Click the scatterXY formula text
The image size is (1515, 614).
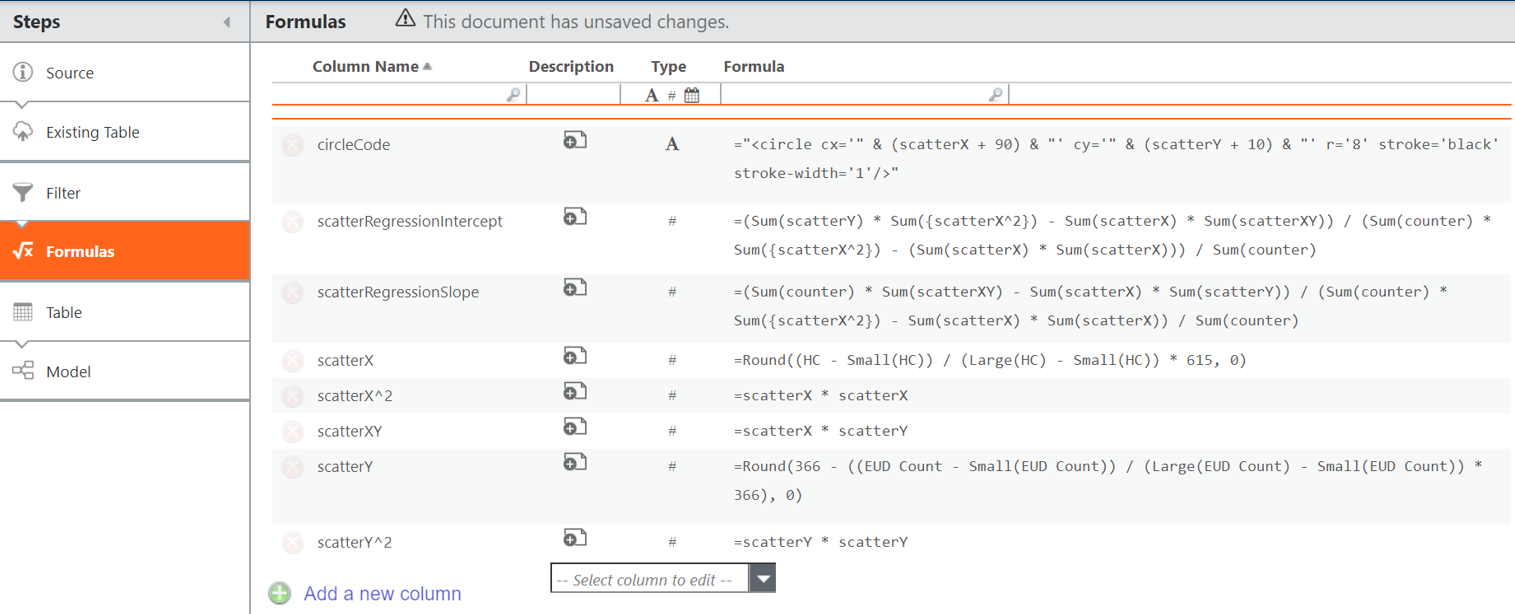(820, 432)
